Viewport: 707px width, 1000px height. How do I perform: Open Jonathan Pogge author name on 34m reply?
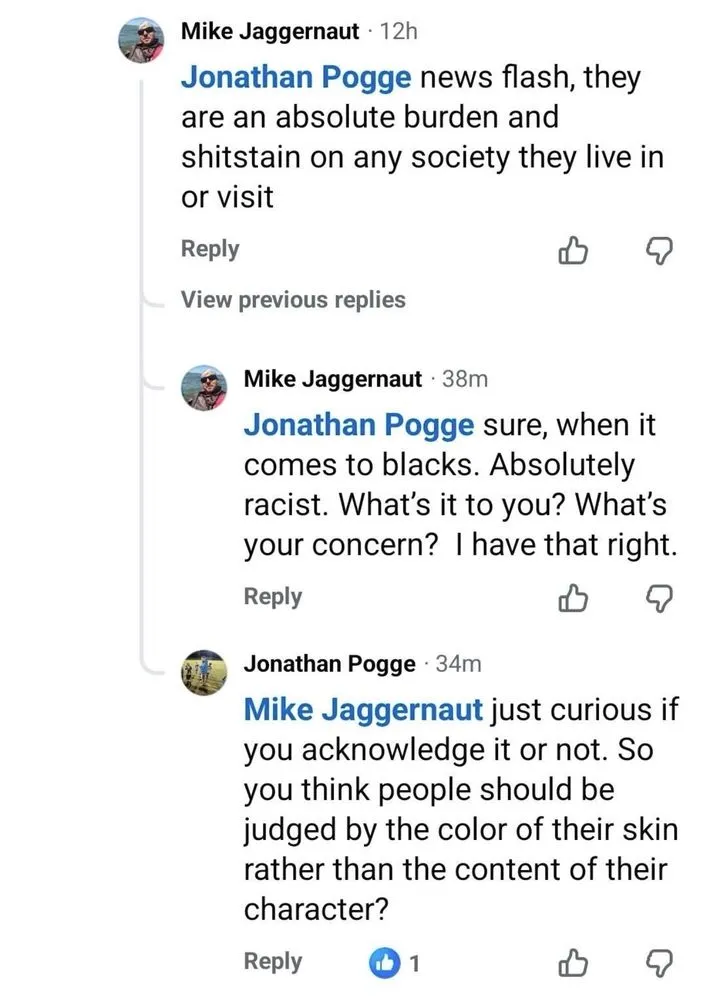[x=330, y=664]
